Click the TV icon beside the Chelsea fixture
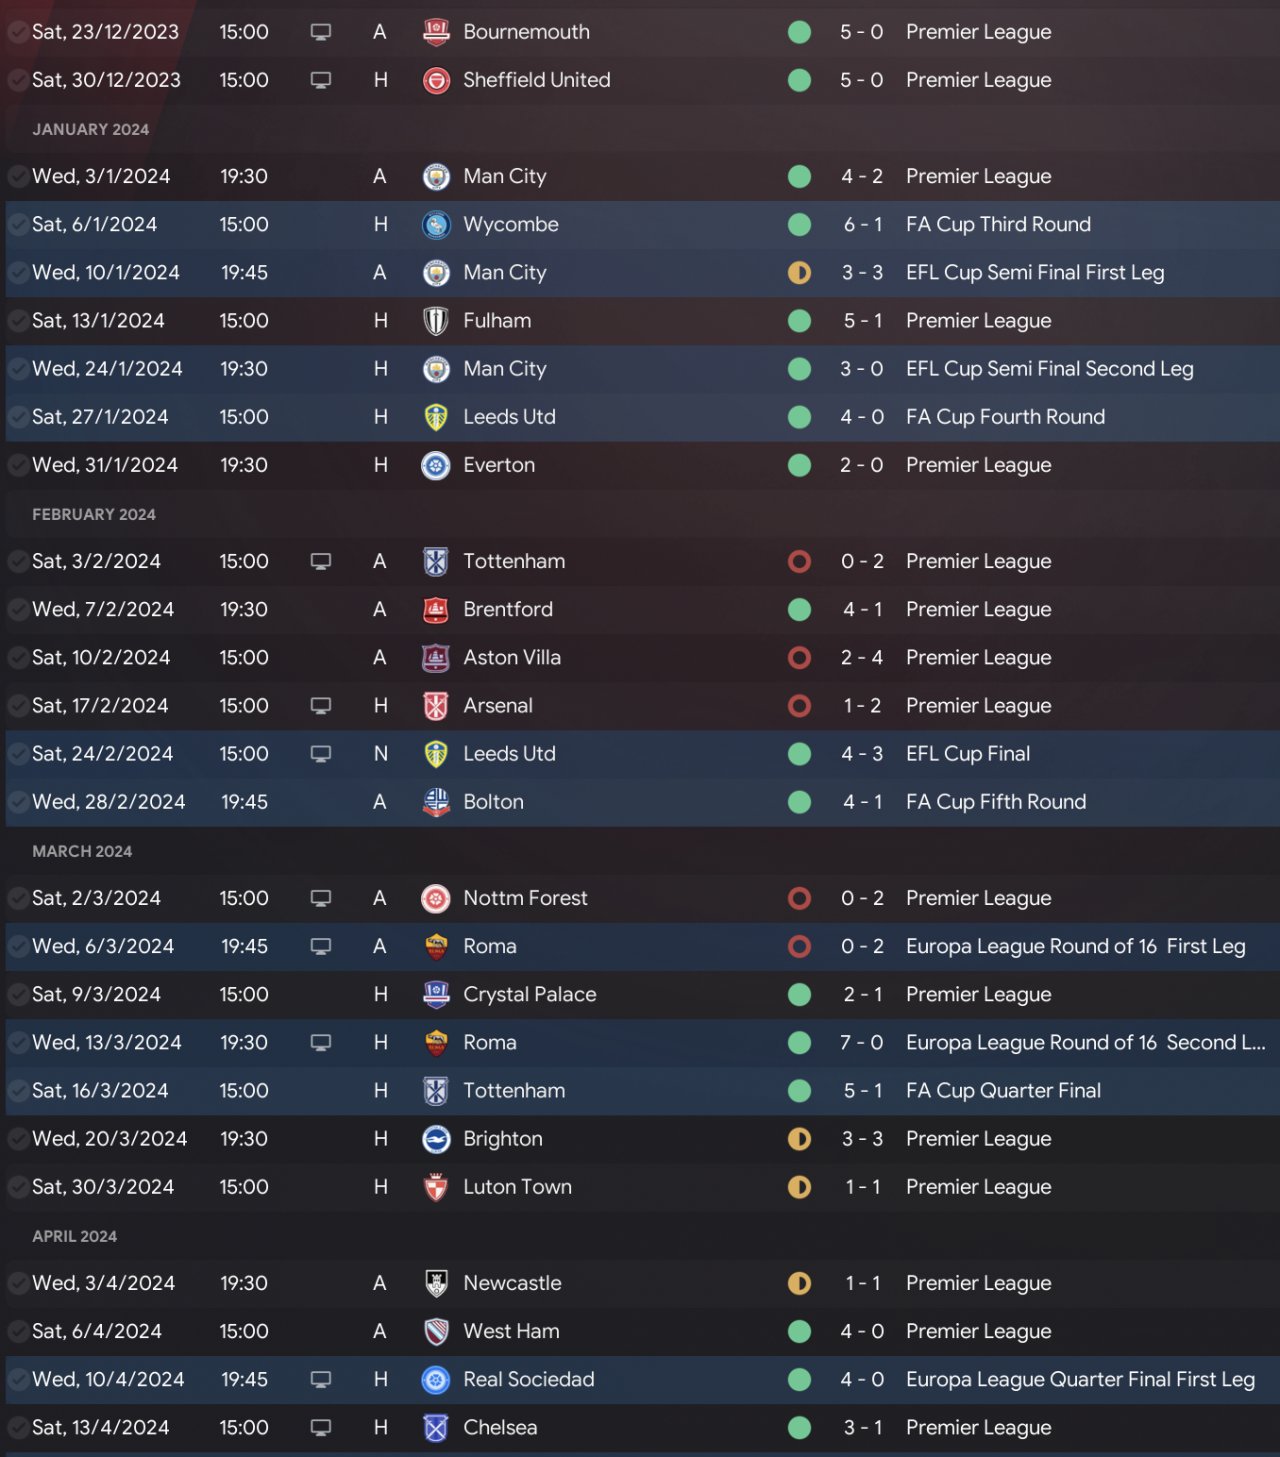This screenshot has width=1280, height=1457. point(321,1428)
